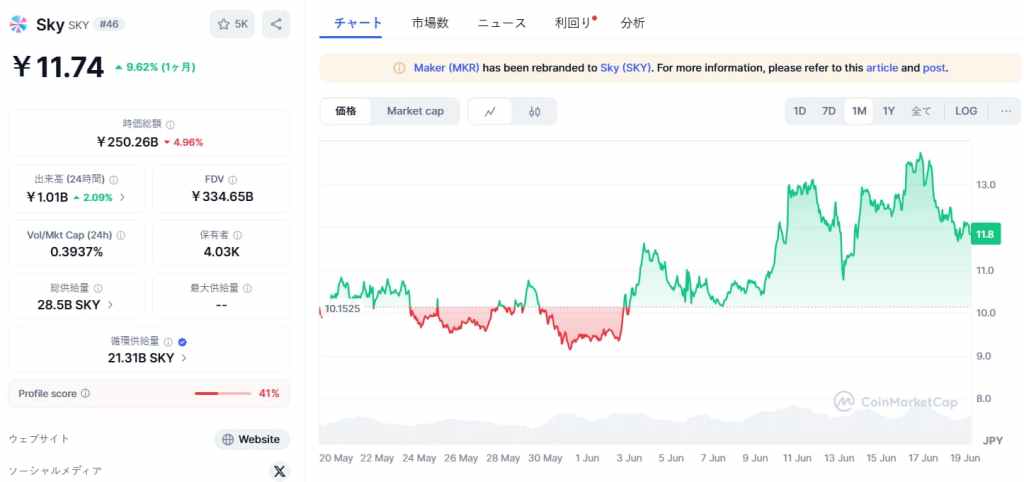Select the 価格 chart toggle
Screen dimensions: 1024x482
click(345, 111)
